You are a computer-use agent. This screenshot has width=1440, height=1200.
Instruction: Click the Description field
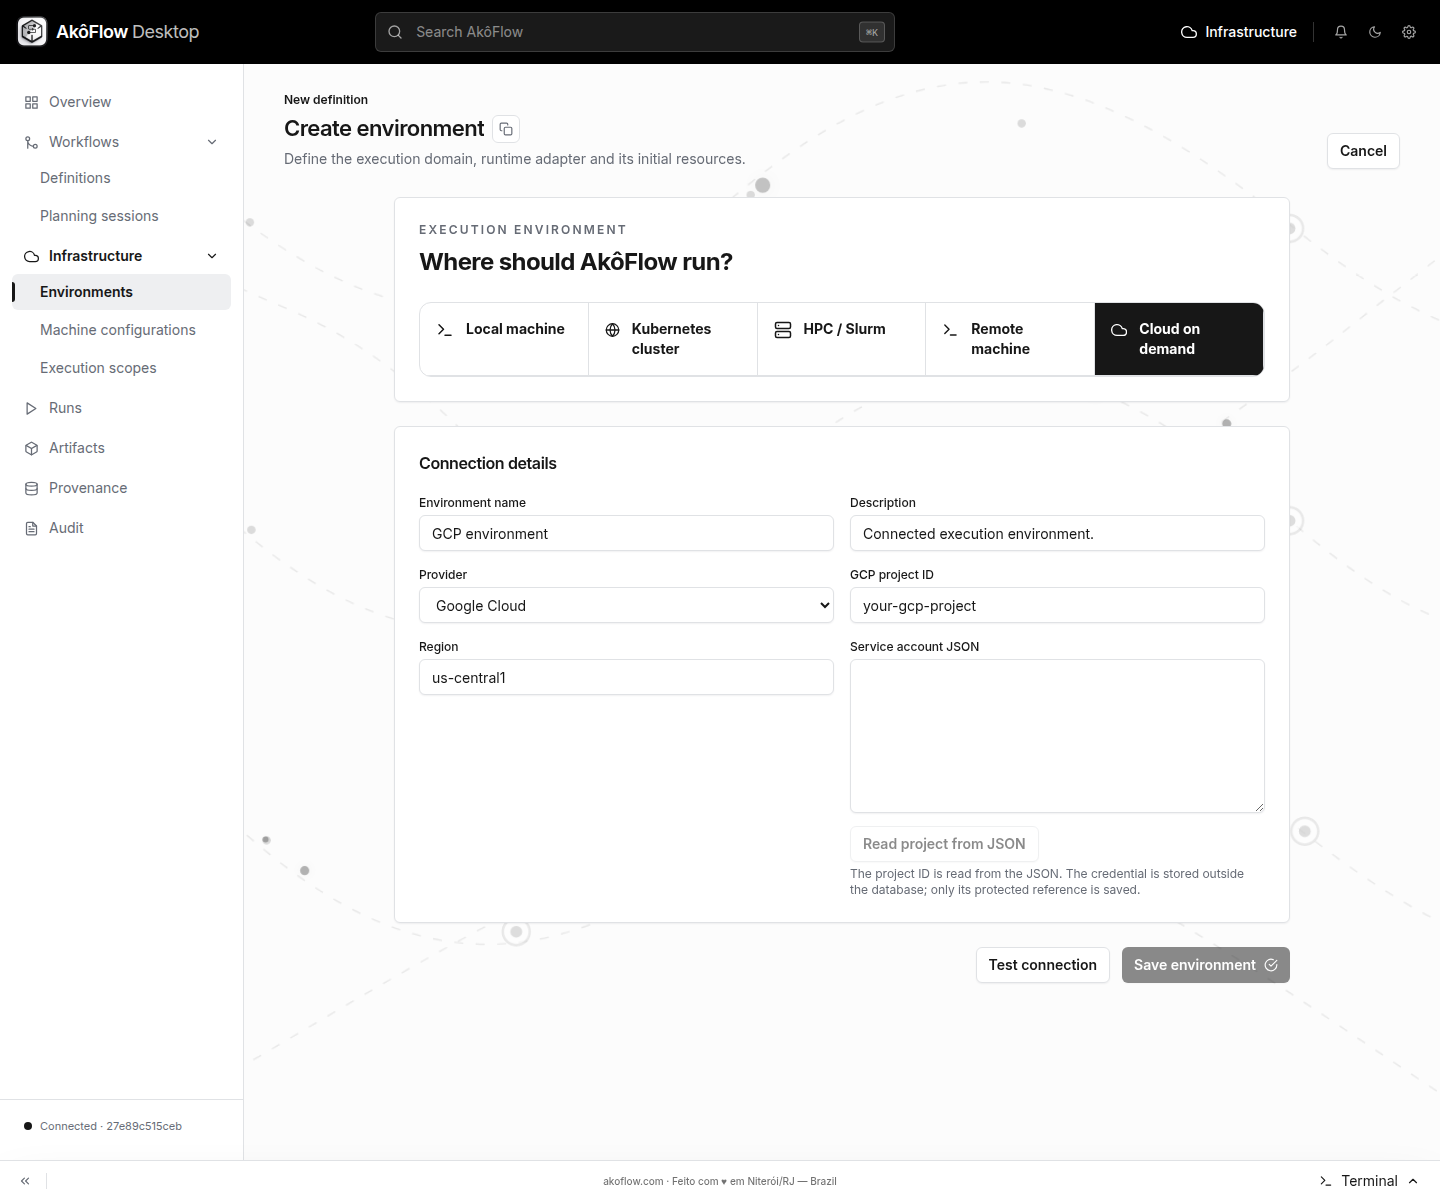point(1057,533)
